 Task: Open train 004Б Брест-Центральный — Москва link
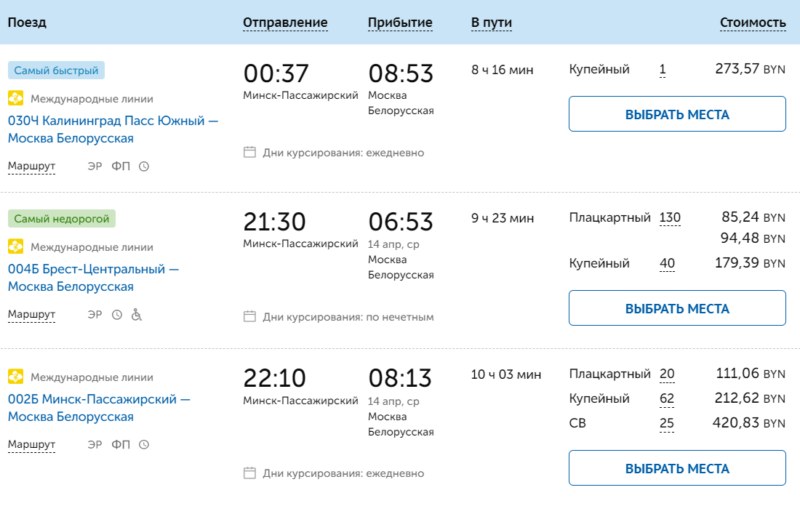coord(94,278)
